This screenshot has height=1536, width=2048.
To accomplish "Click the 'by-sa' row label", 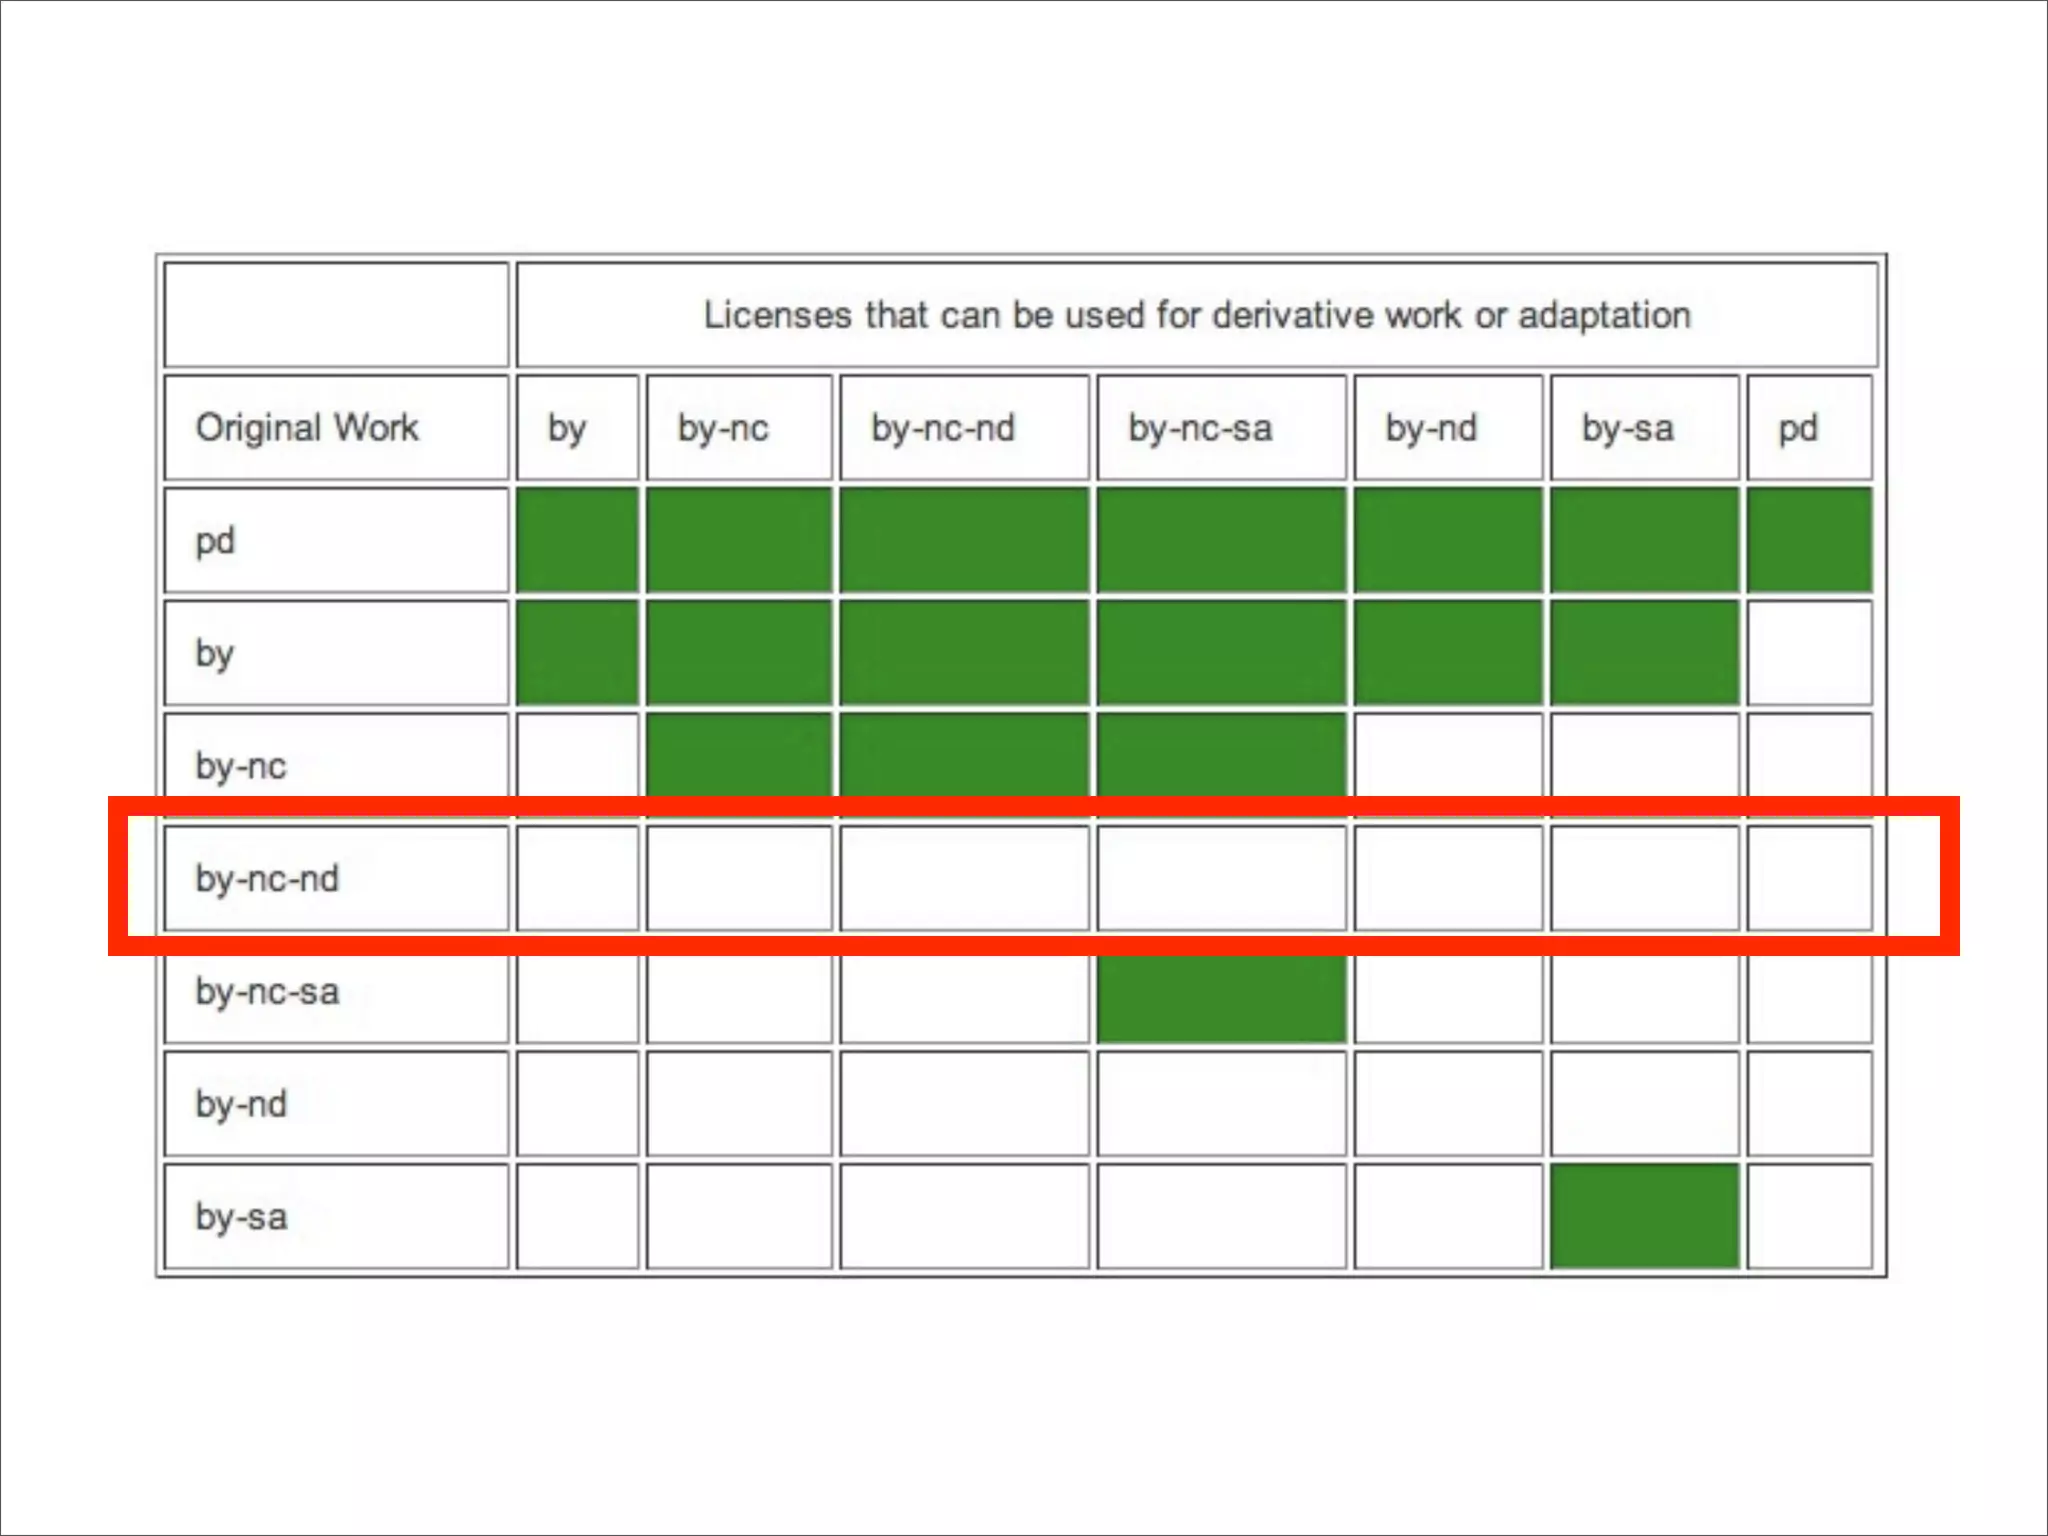I will (241, 1216).
